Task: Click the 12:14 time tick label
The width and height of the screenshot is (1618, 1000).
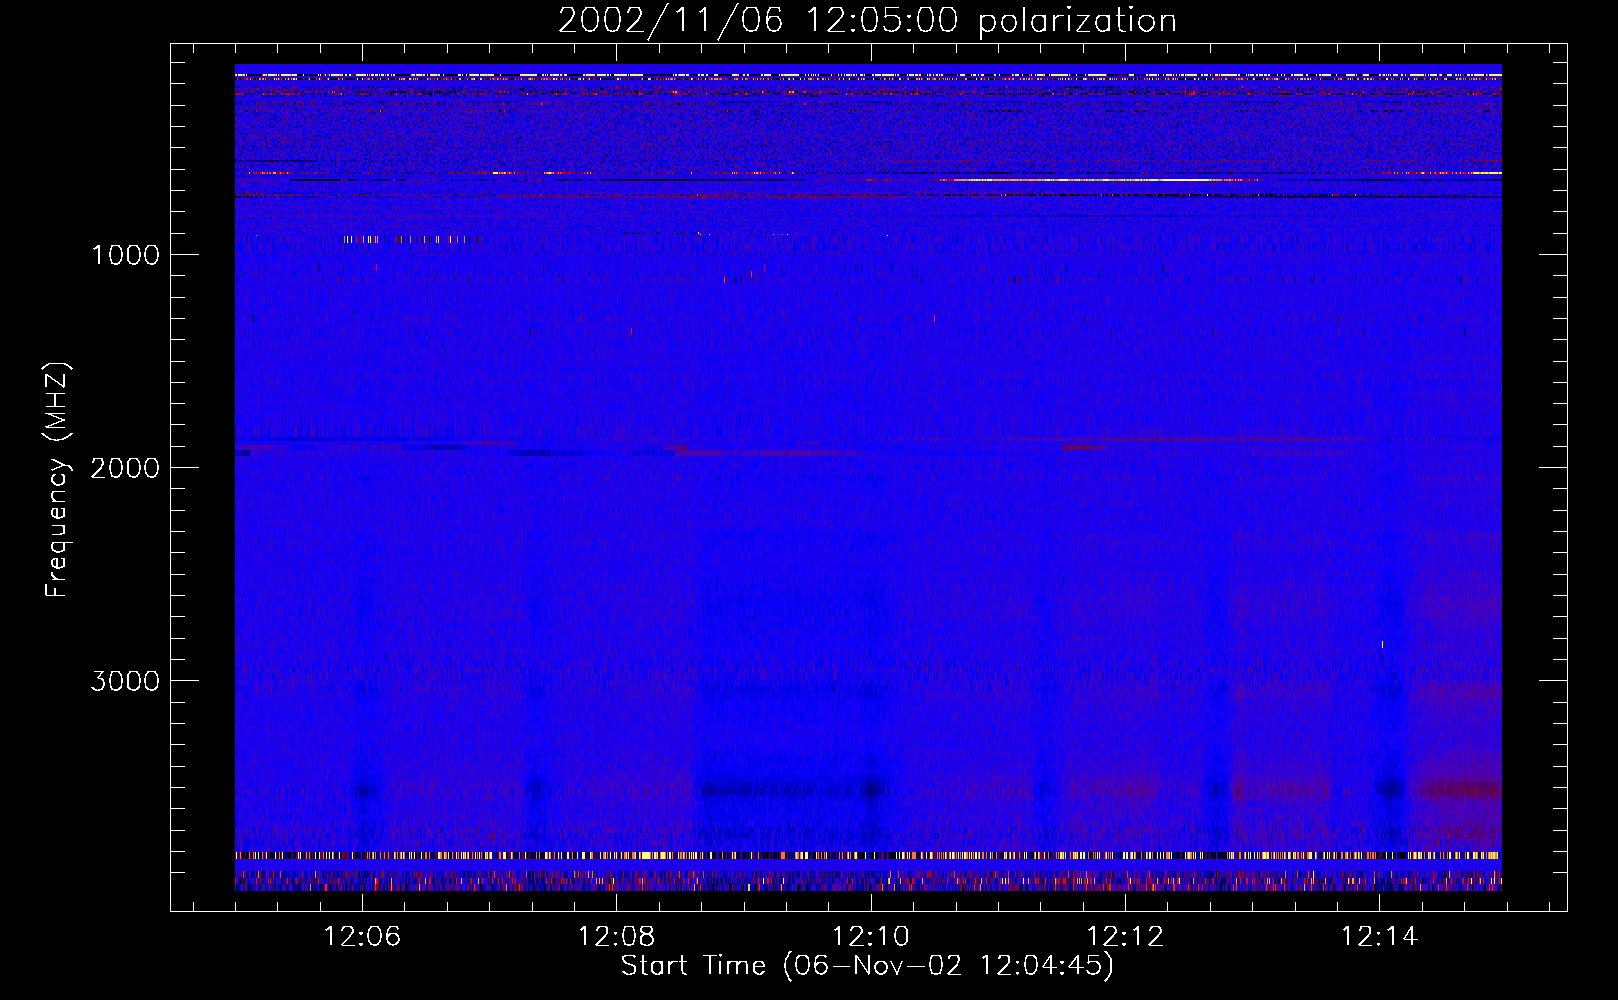Action: click(x=1379, y=937)
